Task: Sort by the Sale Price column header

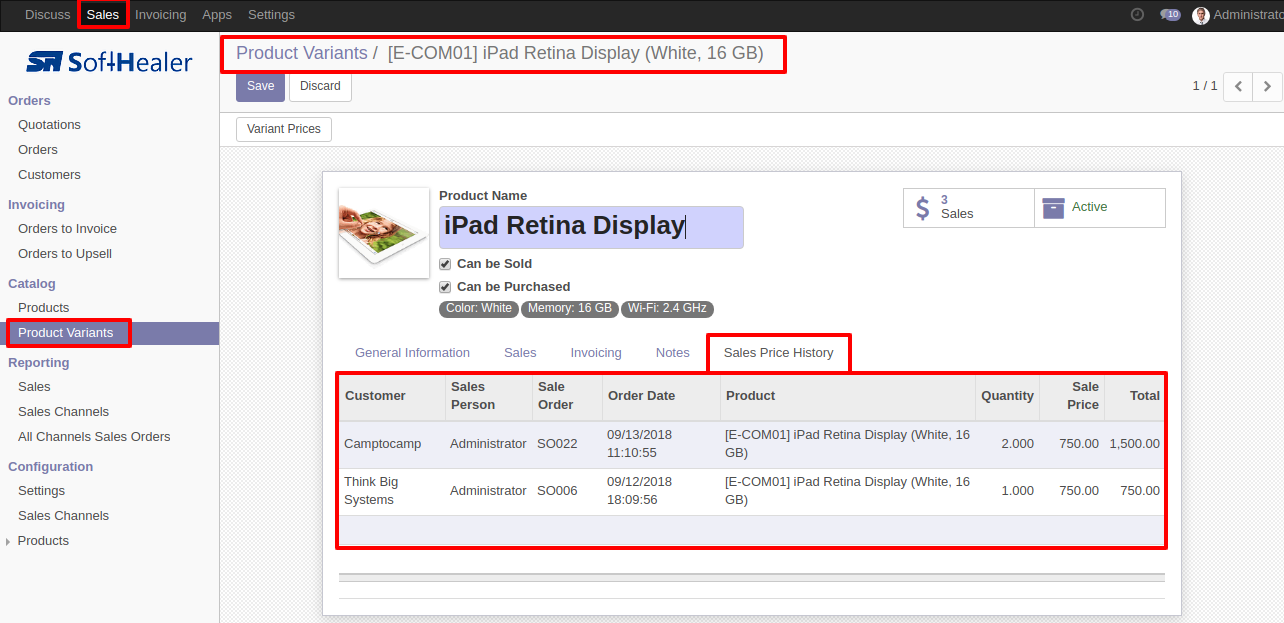Action: [x=1072, y=397]
